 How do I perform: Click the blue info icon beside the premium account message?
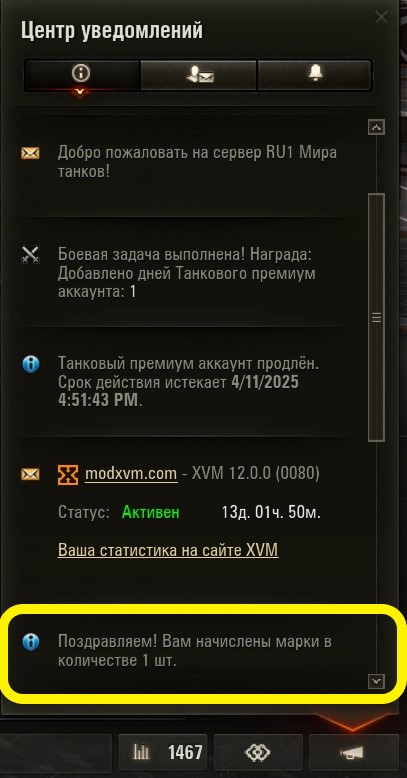tap(30, 365)
